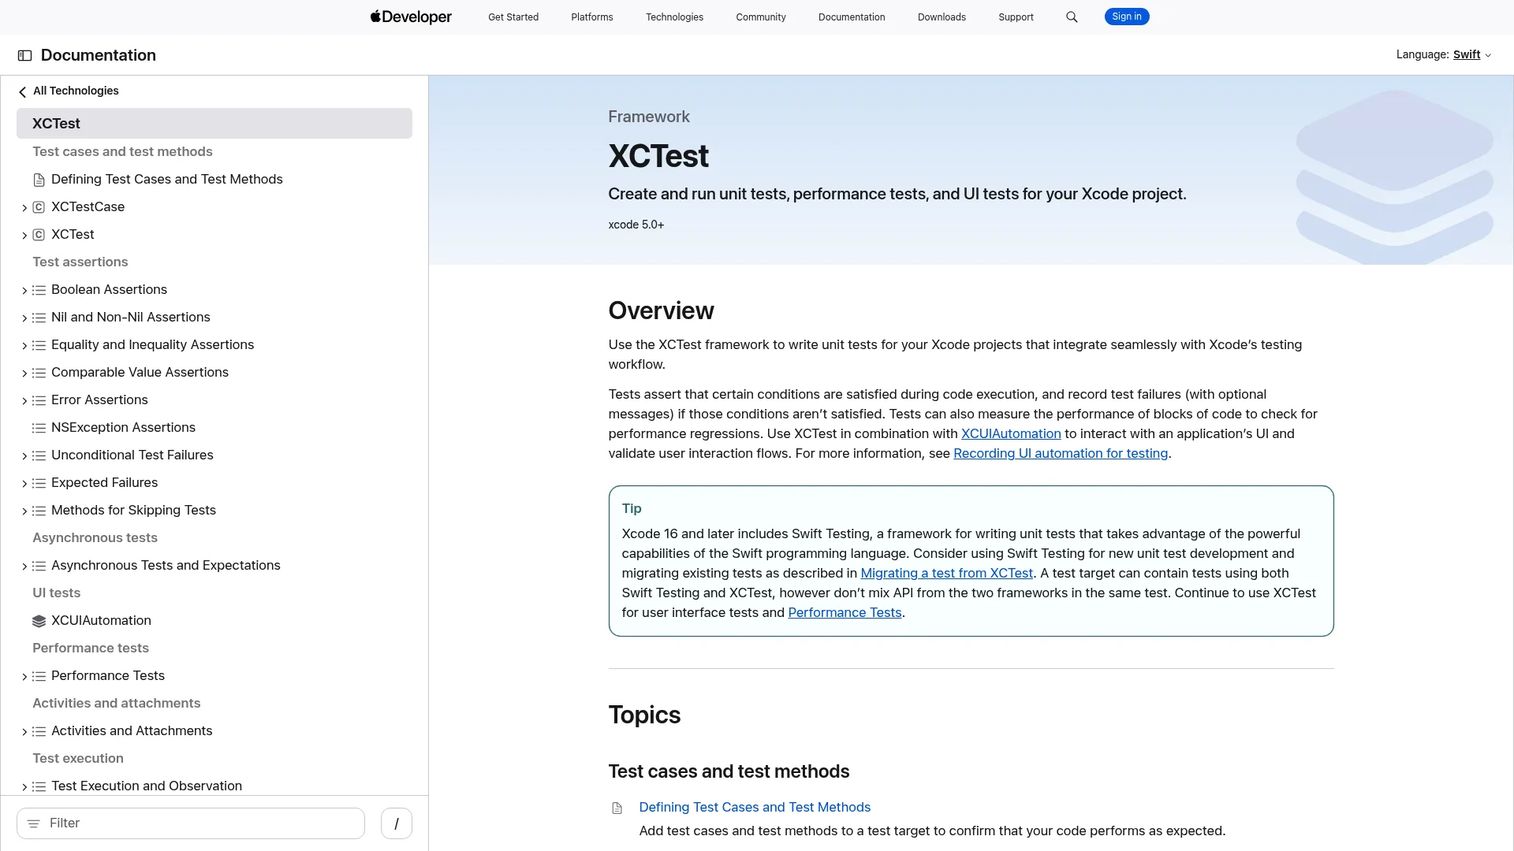The width and height of the screenshot is (1514, 851).
Task: Open Recording UI automation for testing link
Action: click(1060, 454)
